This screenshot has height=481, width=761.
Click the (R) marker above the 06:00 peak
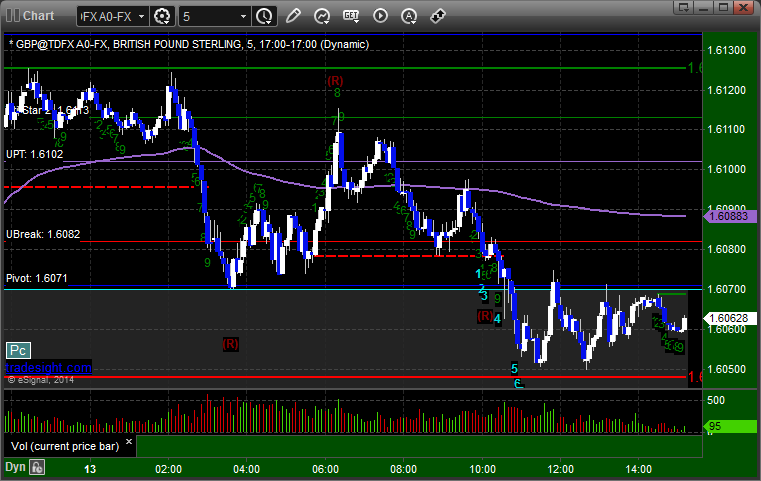tap(335, 81)
